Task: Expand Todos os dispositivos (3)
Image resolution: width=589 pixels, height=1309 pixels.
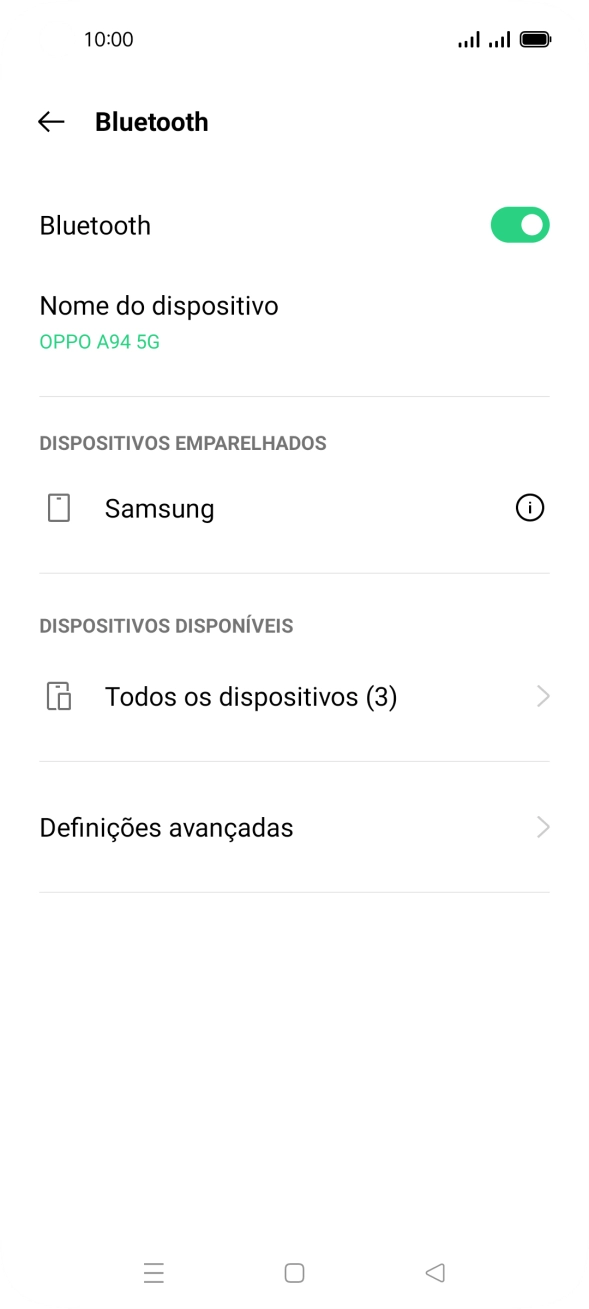Action: click(x=251, y=696)
